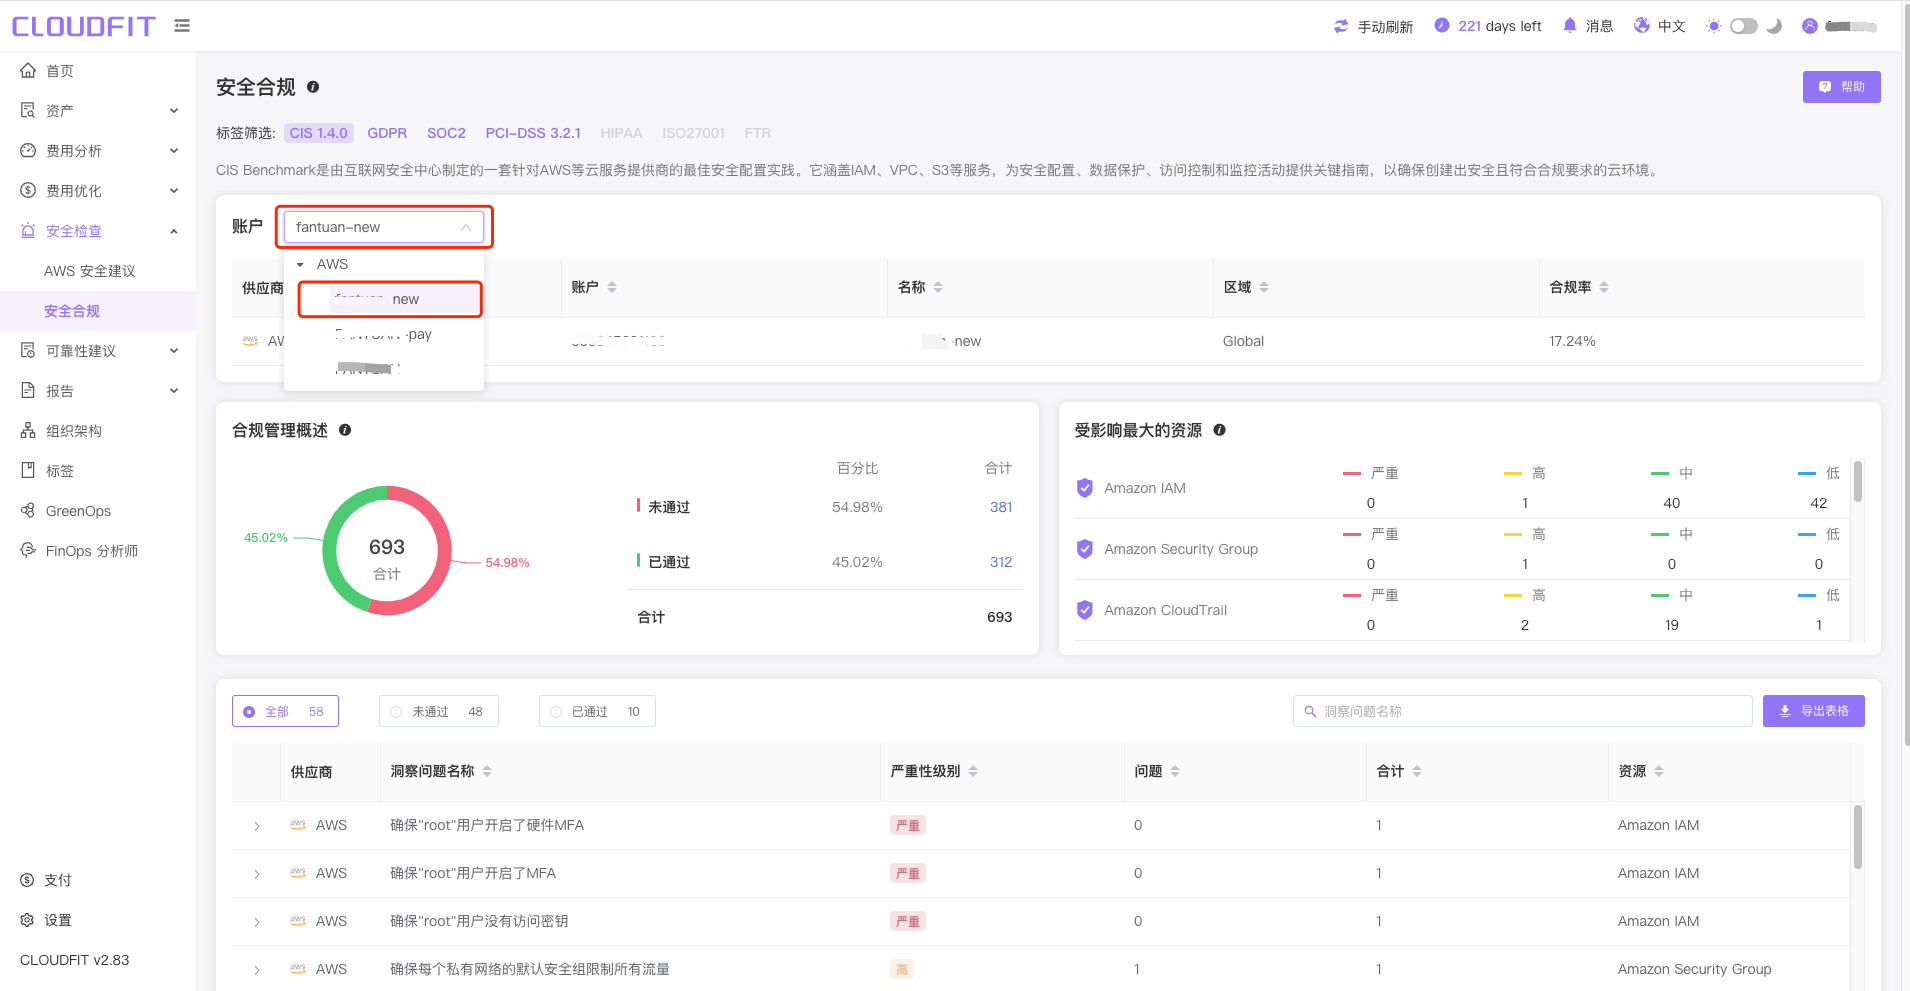Toggle the light/dark theme switch
Viewport: 1910px width, 991px height.
1744,26
